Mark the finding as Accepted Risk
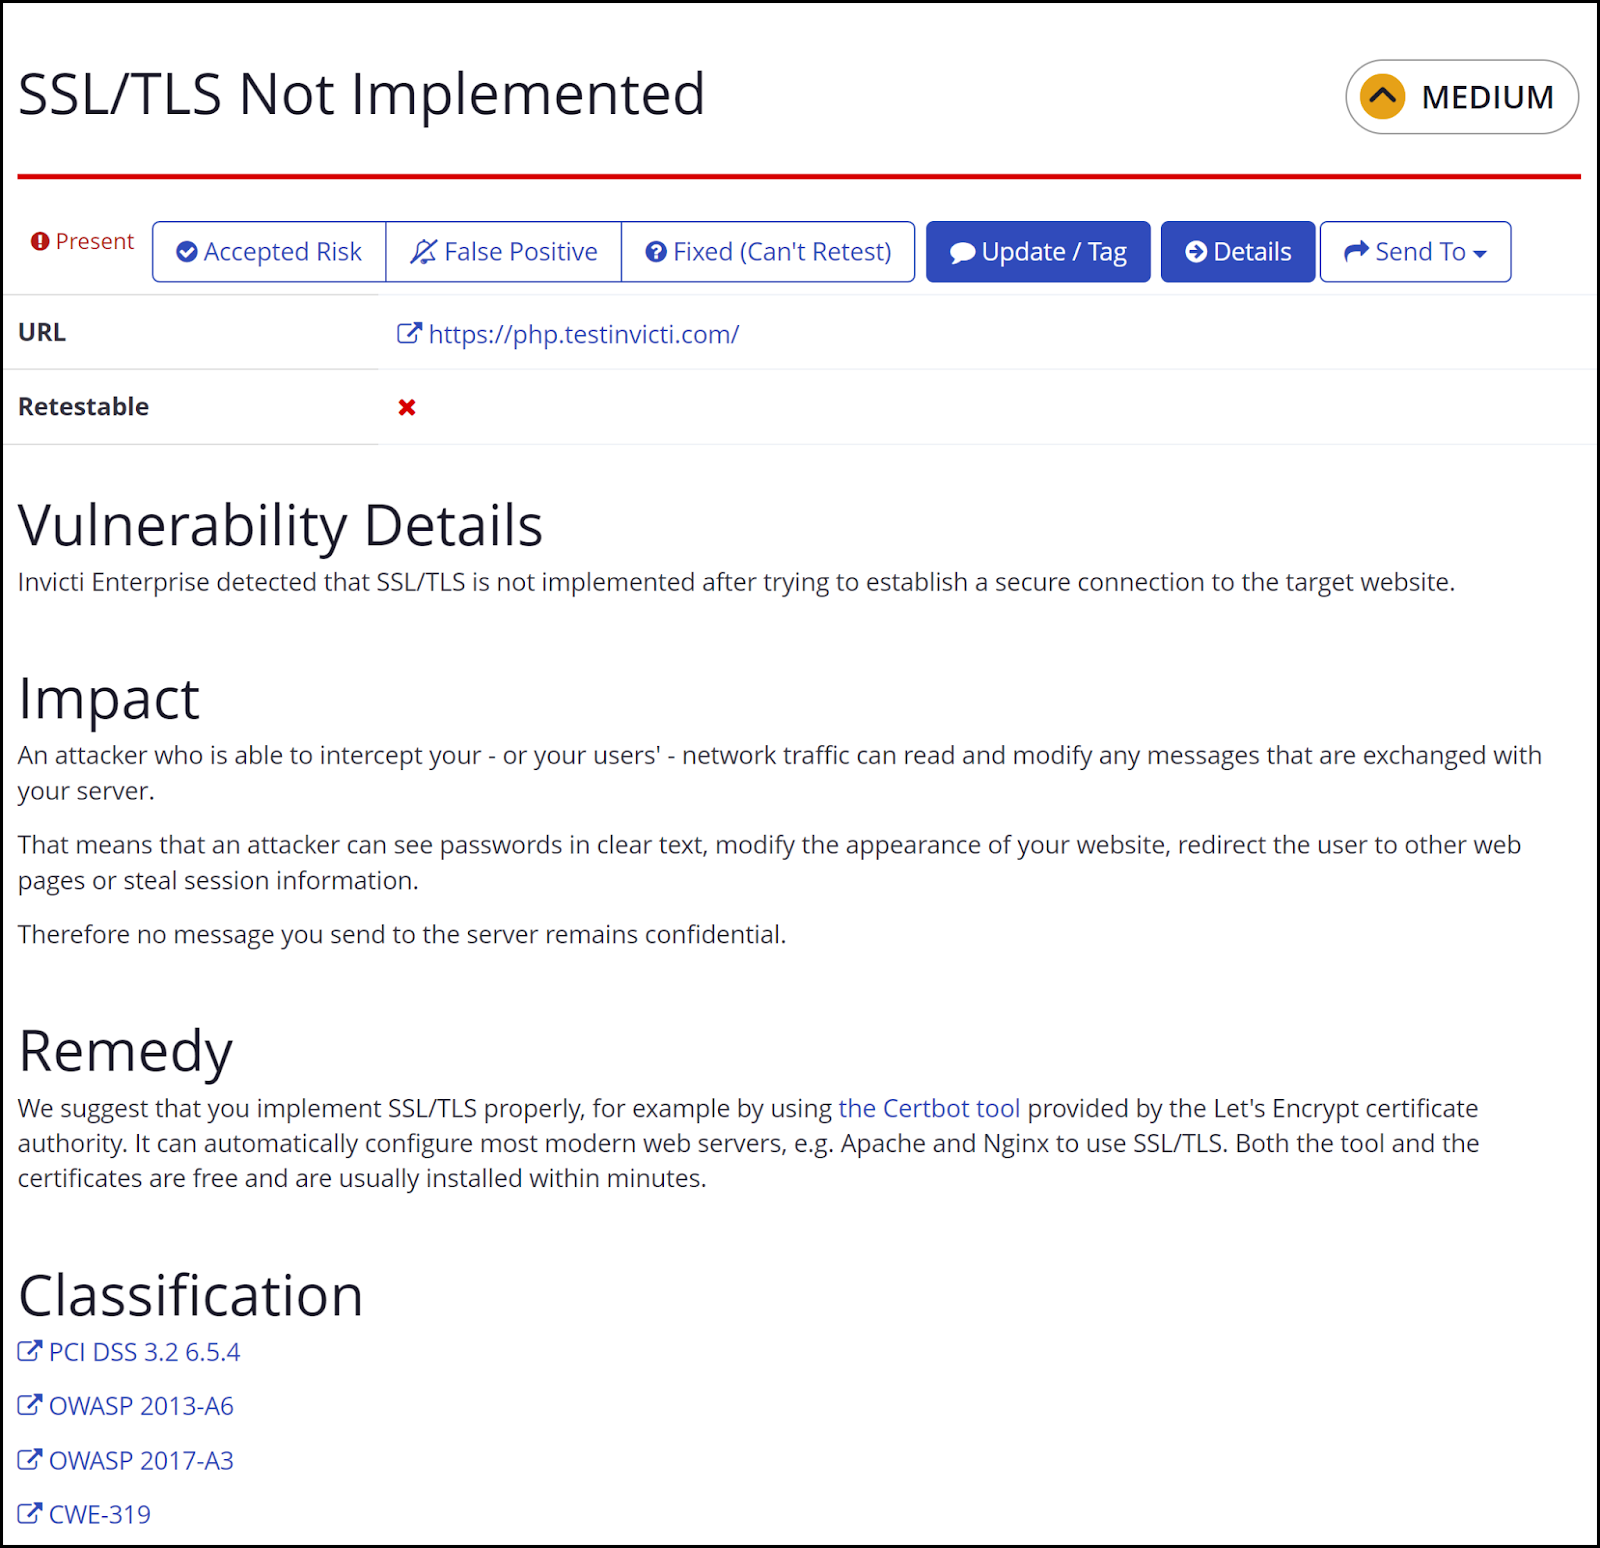 coord(268,252)
